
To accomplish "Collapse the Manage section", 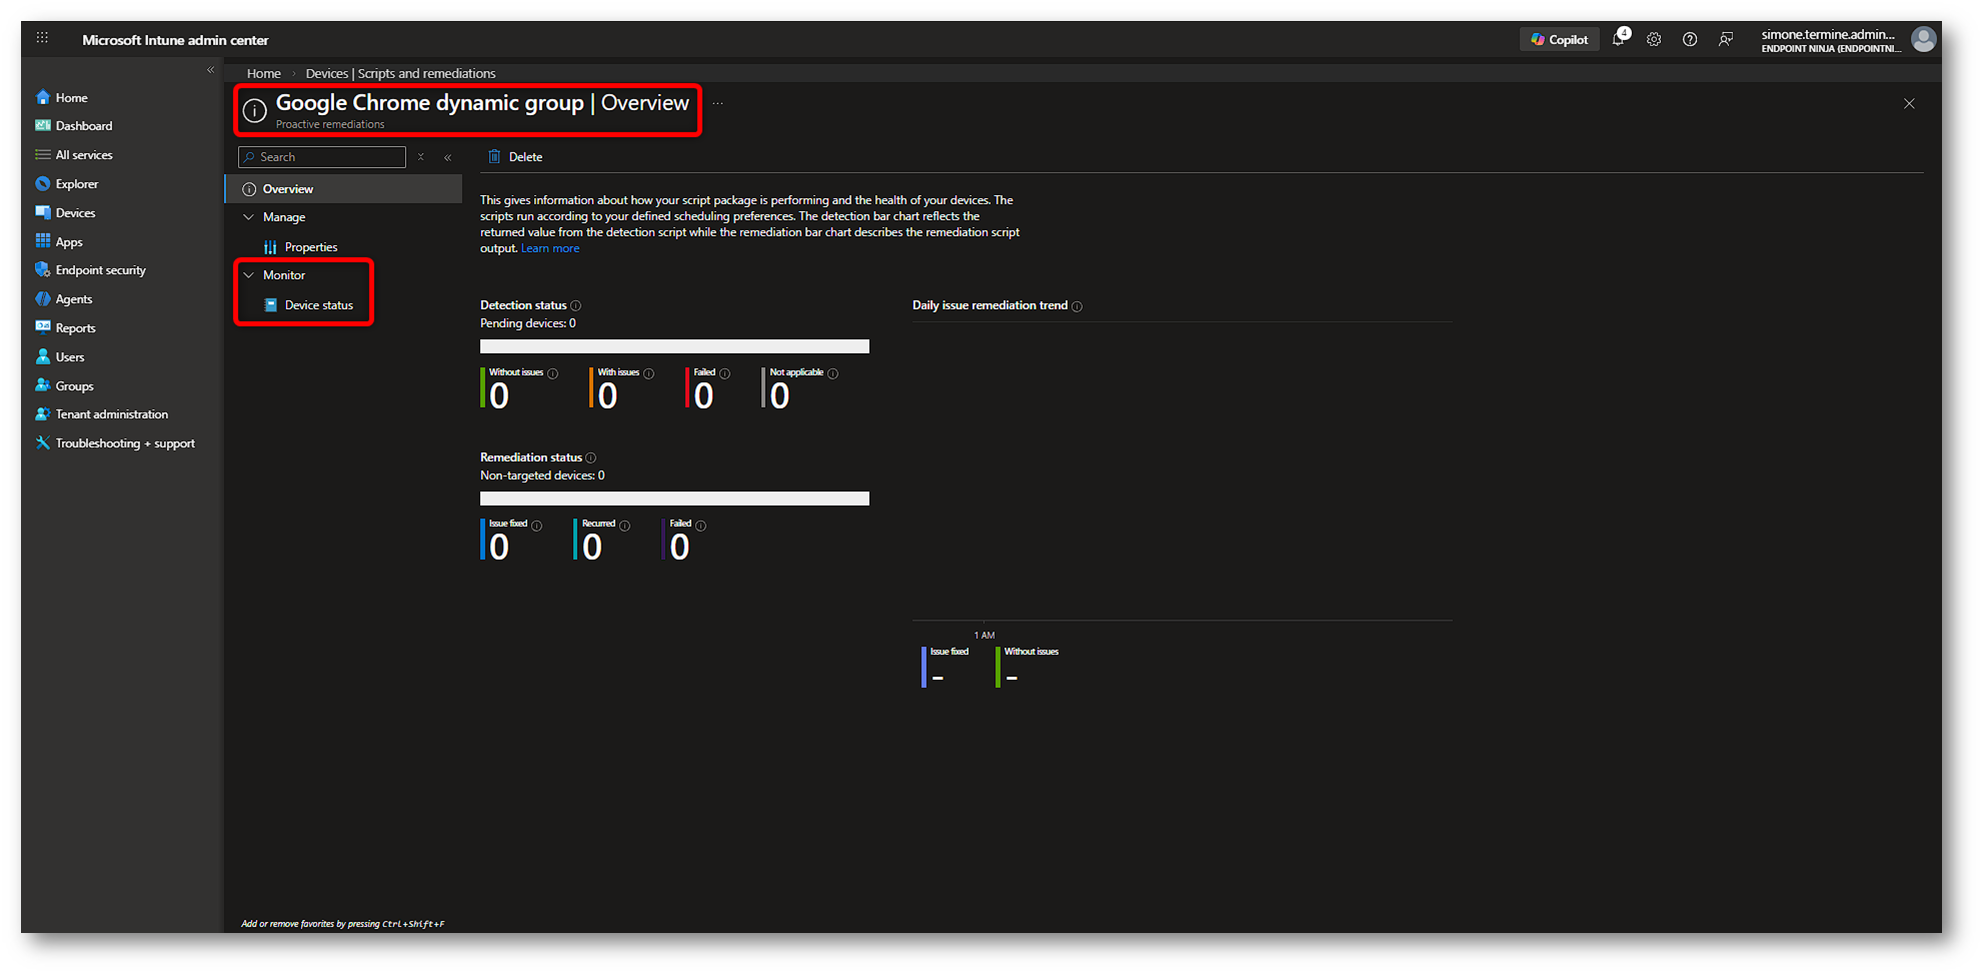I will [x=249, y=217].
